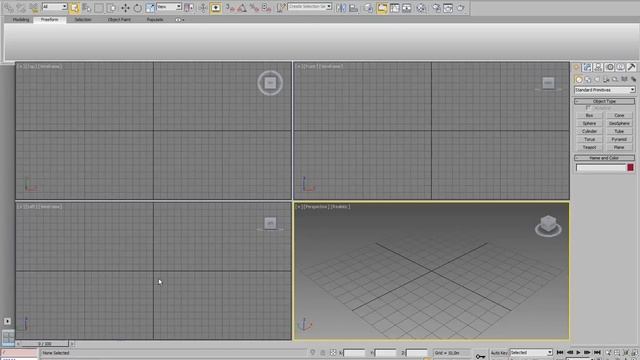
Task: Switch to Populate ribbon tab
Action: click(x=155, y=20)
